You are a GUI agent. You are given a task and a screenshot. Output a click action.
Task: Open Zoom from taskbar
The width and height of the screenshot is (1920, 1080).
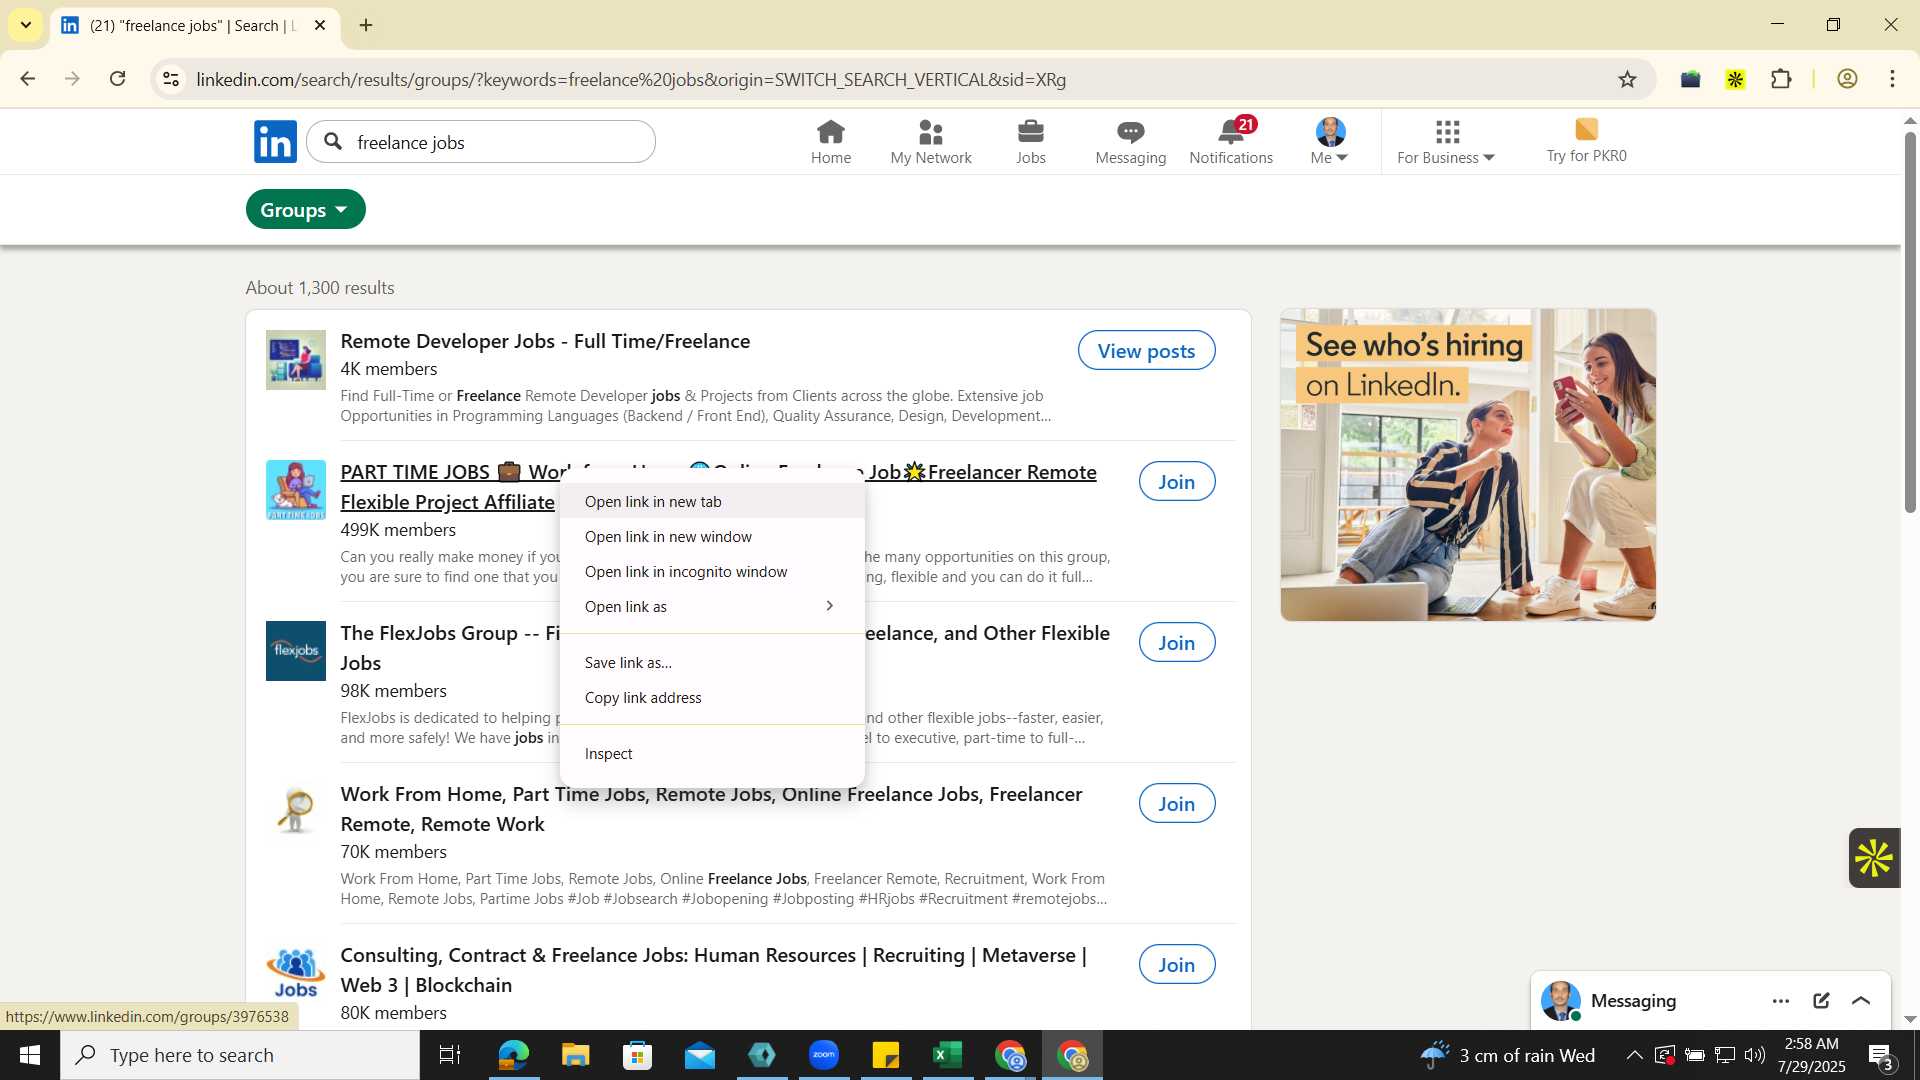[823, 1055]
